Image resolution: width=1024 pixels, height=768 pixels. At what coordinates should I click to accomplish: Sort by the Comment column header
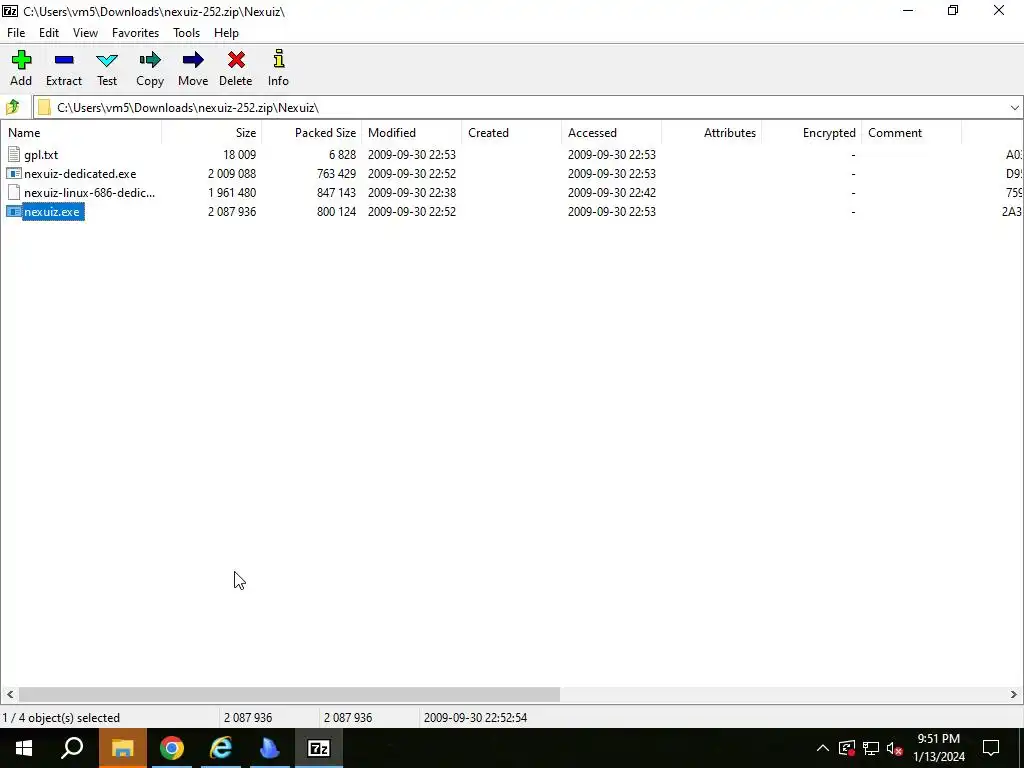pyautogui.click(x=911, y=133)
